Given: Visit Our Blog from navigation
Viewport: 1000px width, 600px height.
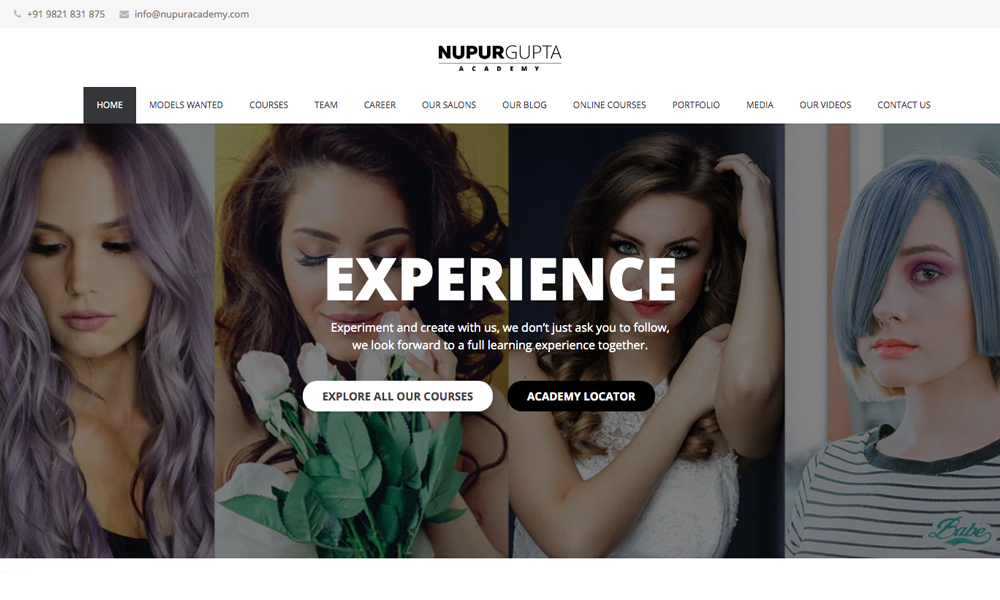Looking at the screenshot, I should [524, 105].
